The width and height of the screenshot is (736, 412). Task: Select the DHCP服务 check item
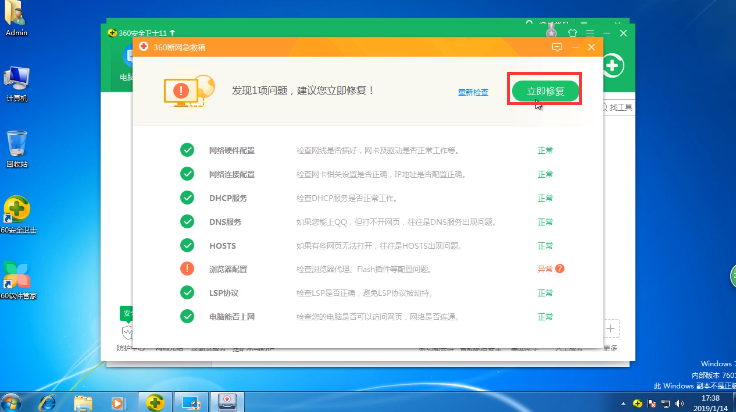(x=228, y=198)
